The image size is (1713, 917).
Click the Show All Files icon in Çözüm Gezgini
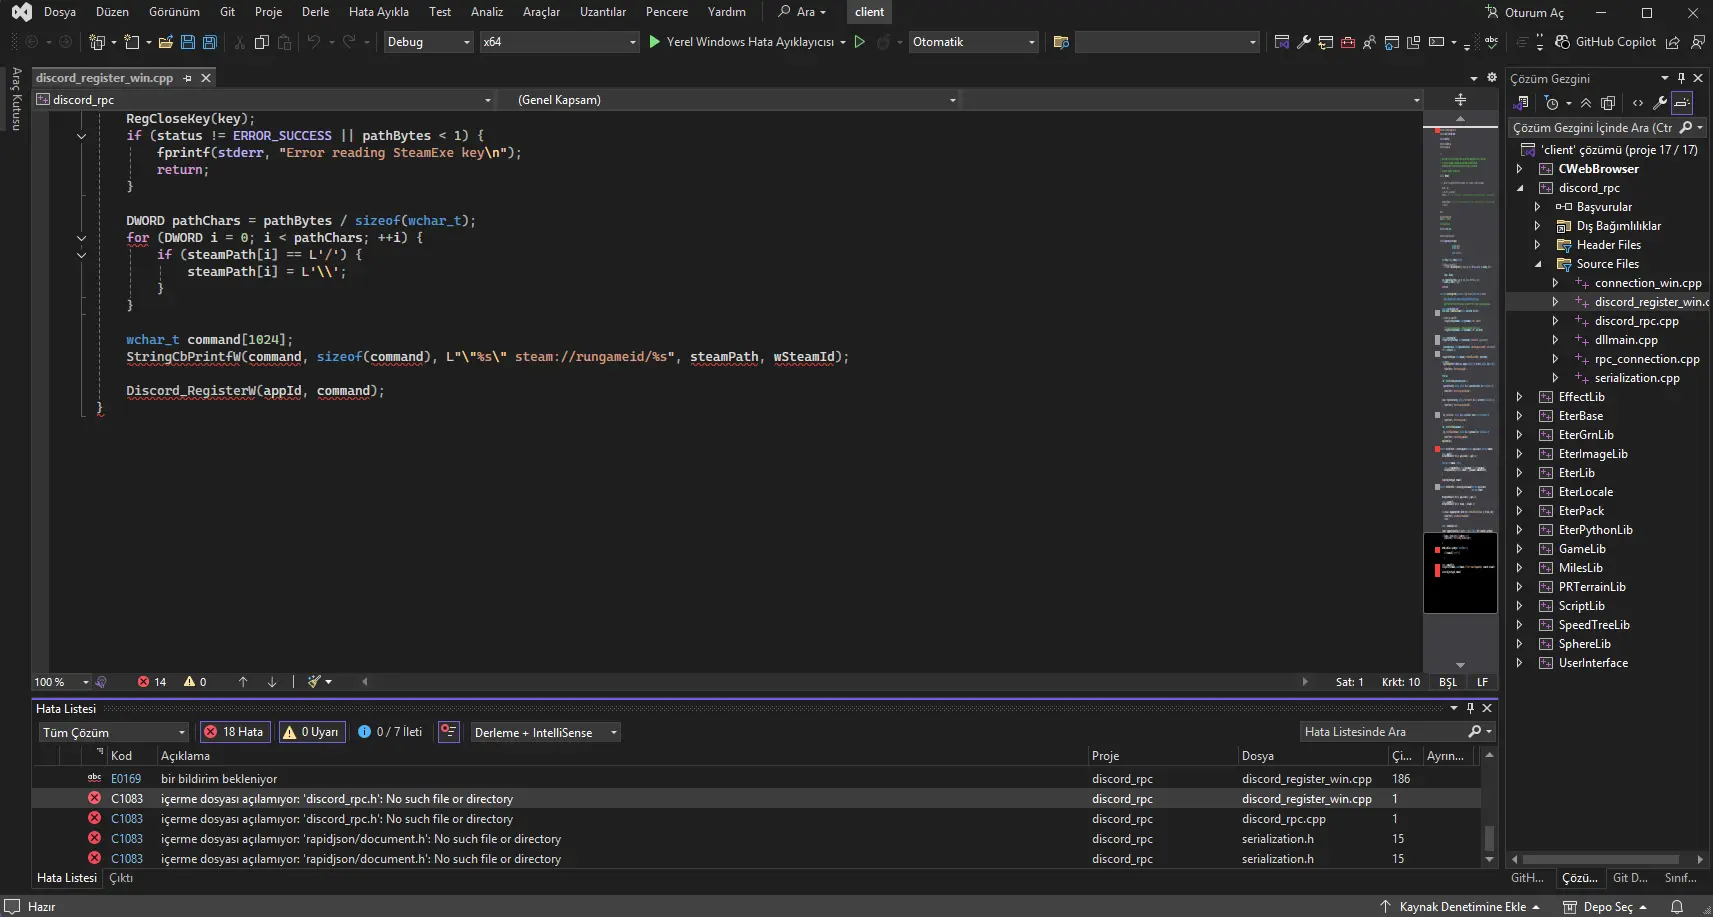point(1608,103)
